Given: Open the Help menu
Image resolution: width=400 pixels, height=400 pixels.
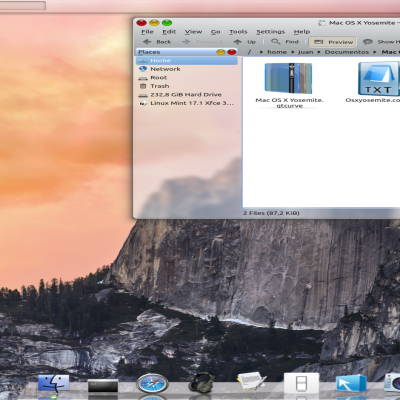Looking at the screenshot, I should coord(302,32).
